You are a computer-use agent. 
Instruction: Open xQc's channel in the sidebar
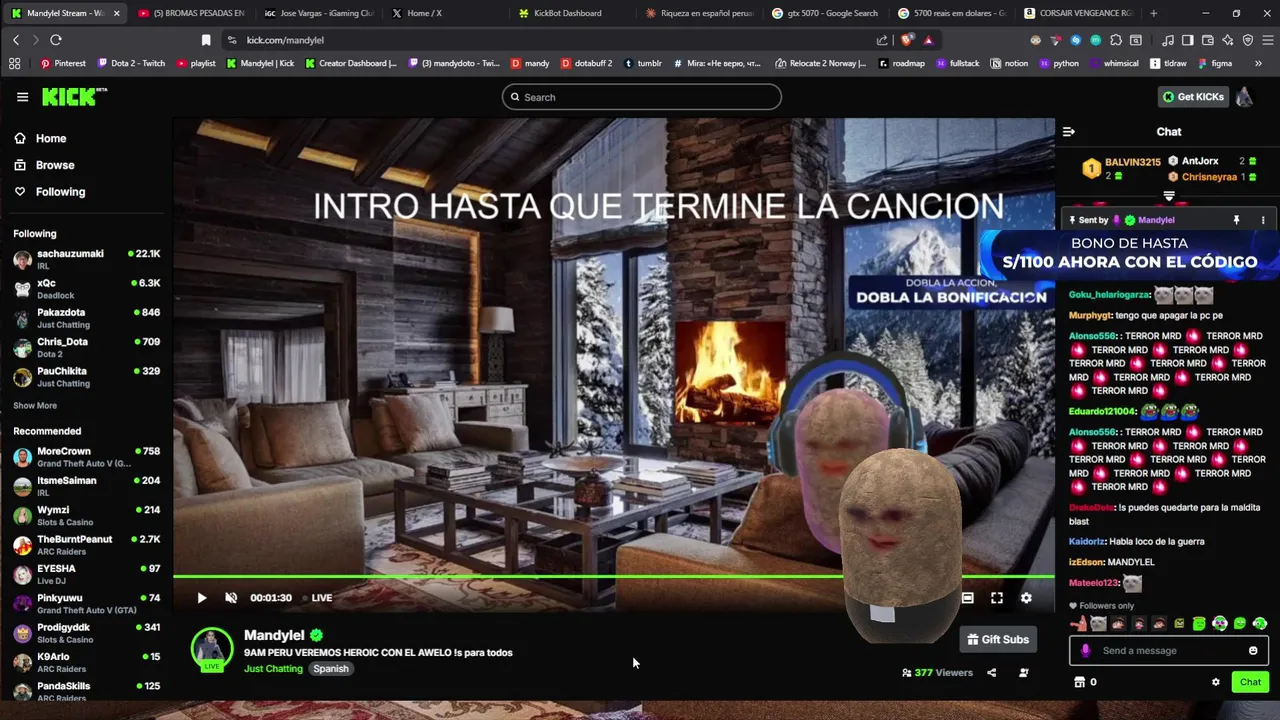coord(86,289)
